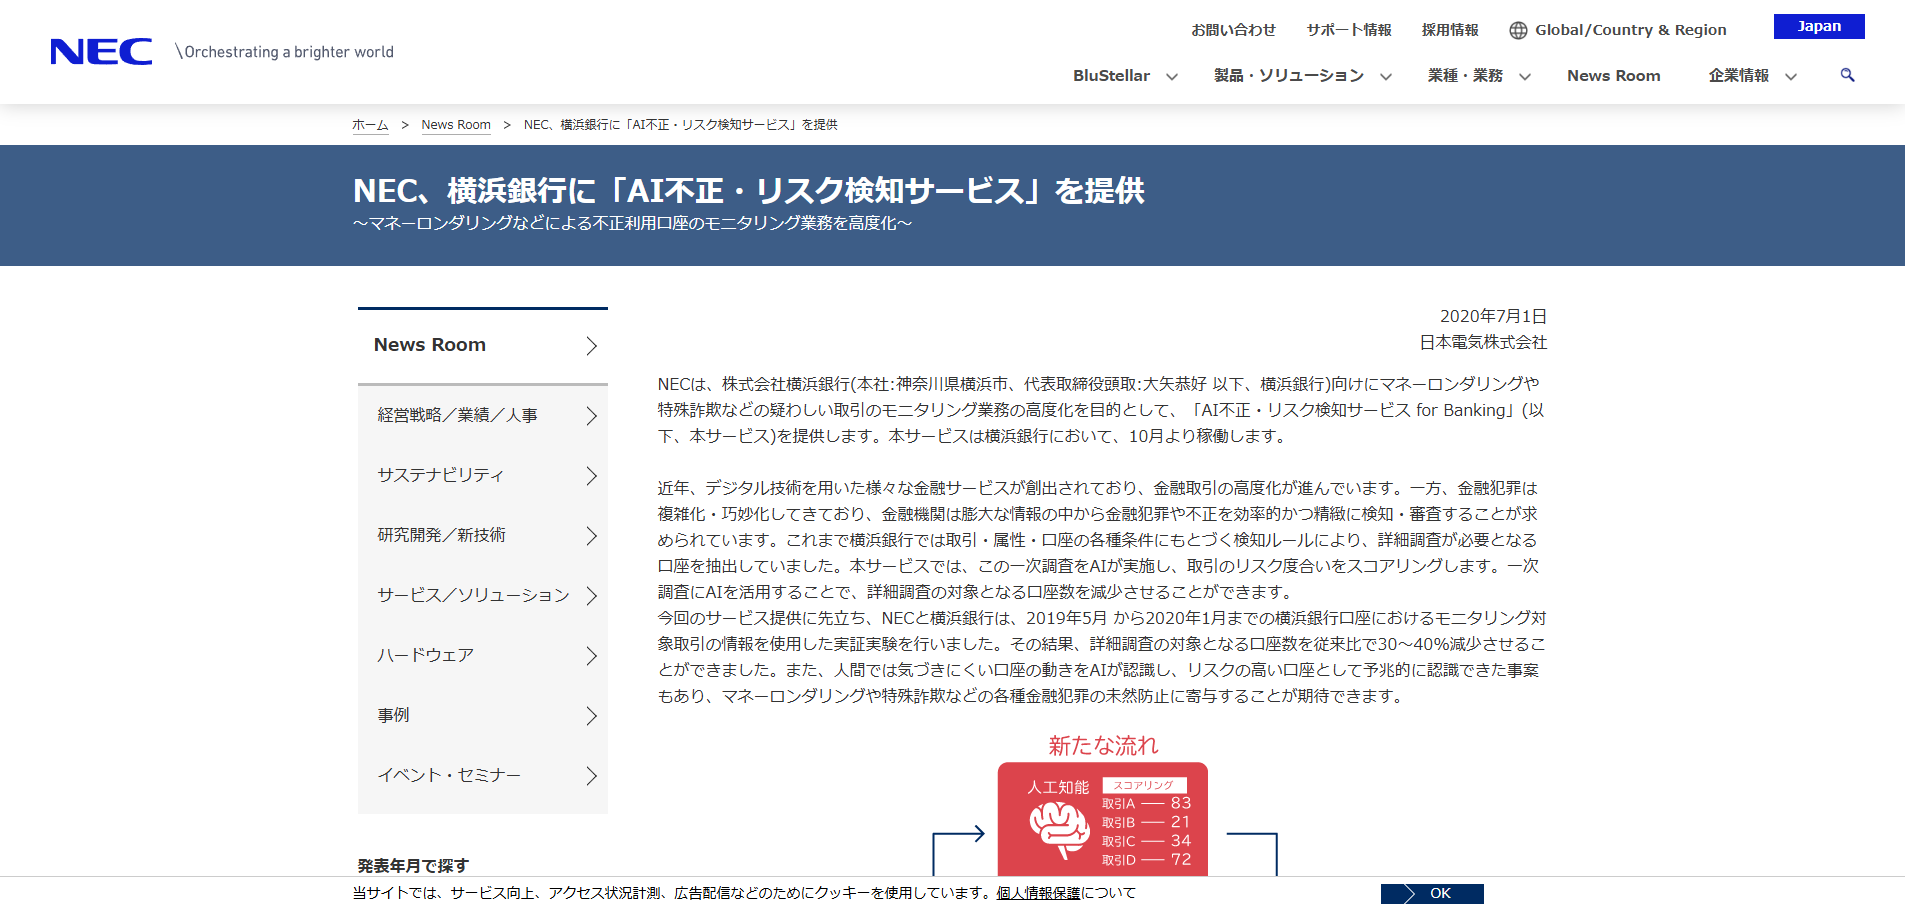This screenshot has height=911, width=1905.
Task: Click the 発表年月で探す heading
Action: pyautogui.click(x=413, y=865)
